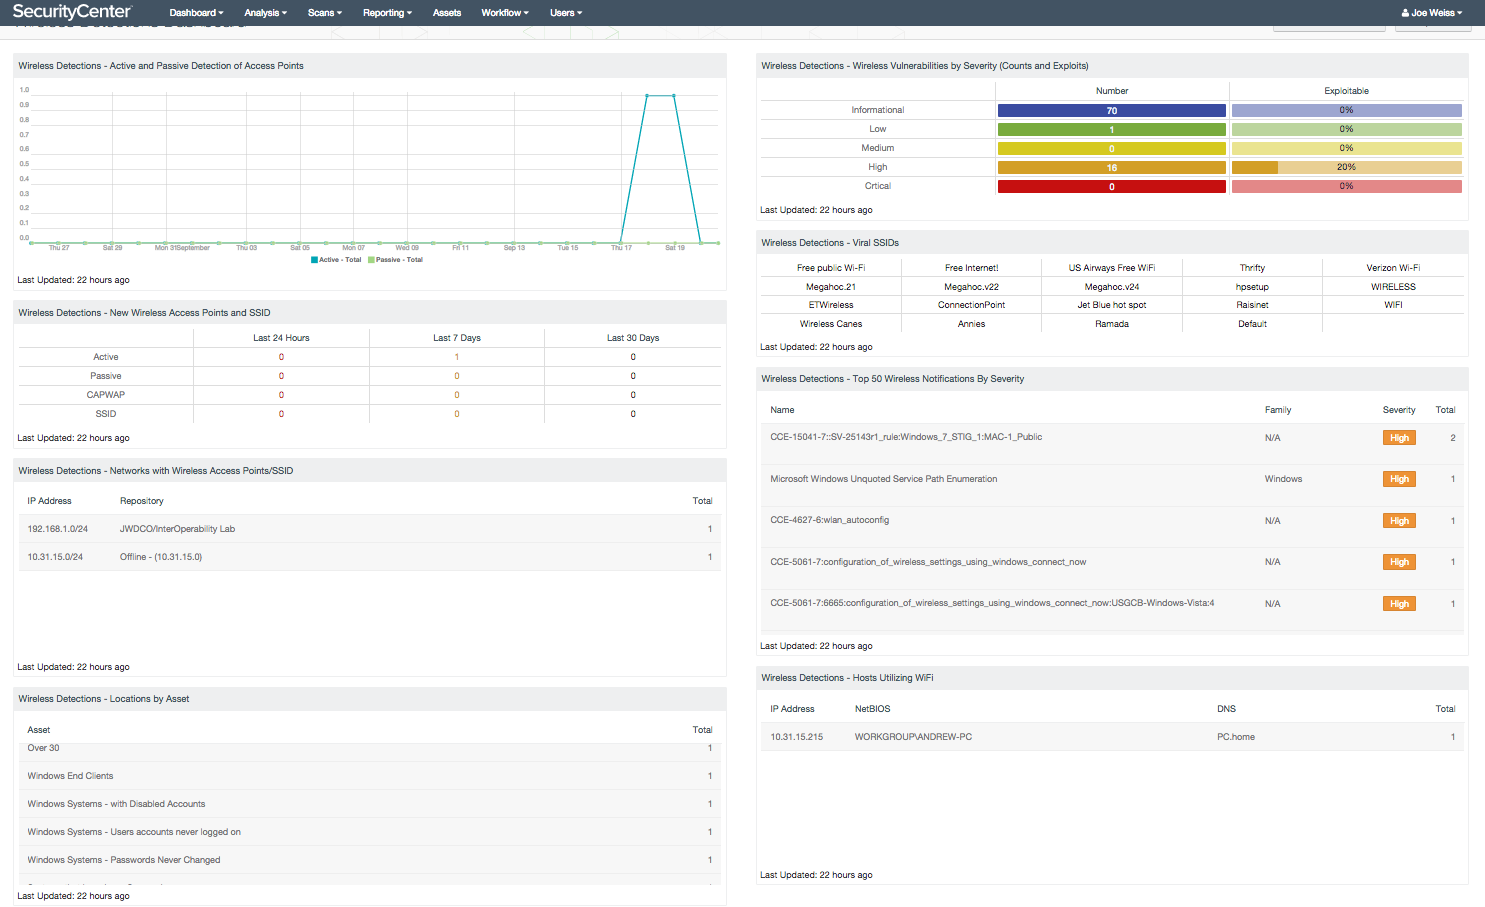The width and height of the screenshot is (1485, 907).
Task: Expand the Scans menu
Action: pos(324,13)
